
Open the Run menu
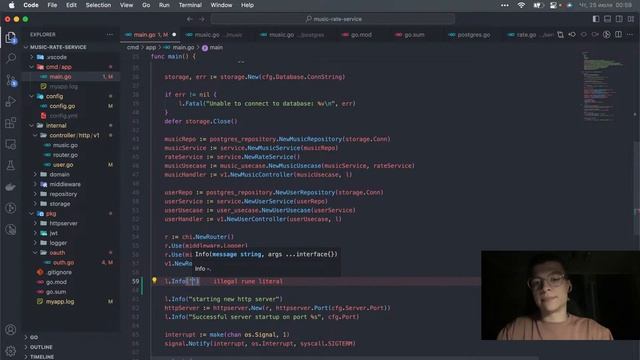click(x=164, y=5)
